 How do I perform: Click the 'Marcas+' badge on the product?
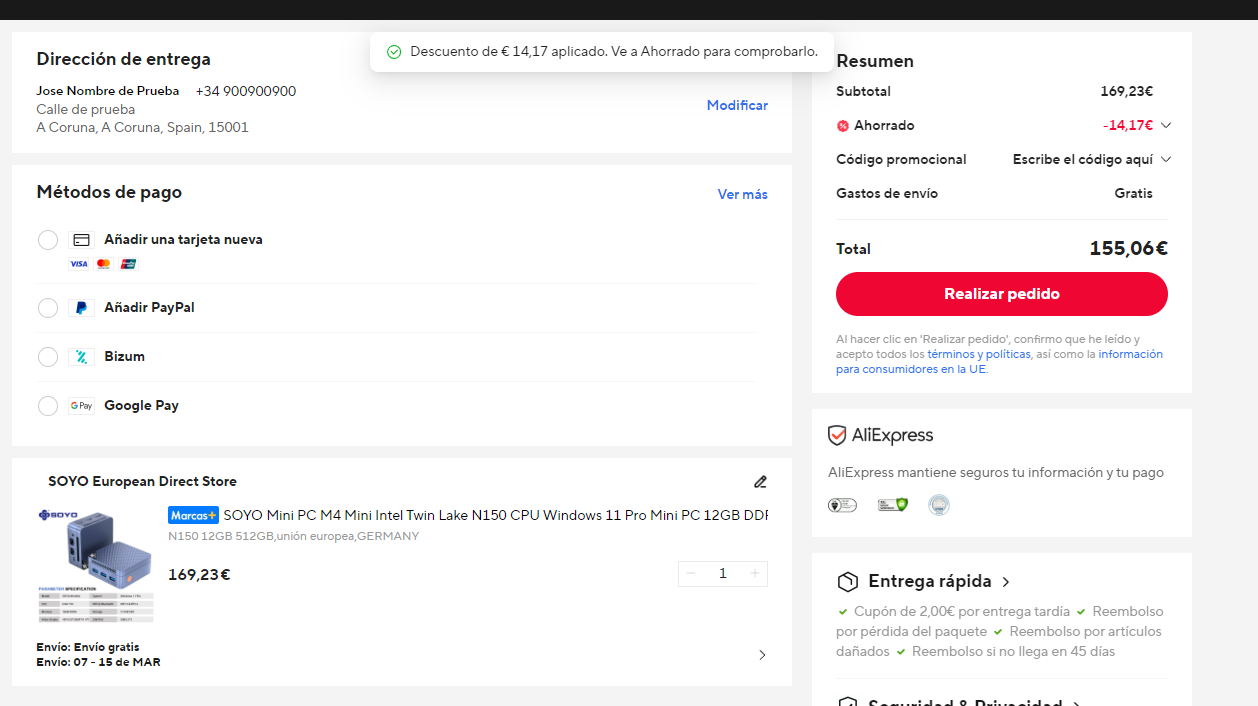[x=193, y=515]
